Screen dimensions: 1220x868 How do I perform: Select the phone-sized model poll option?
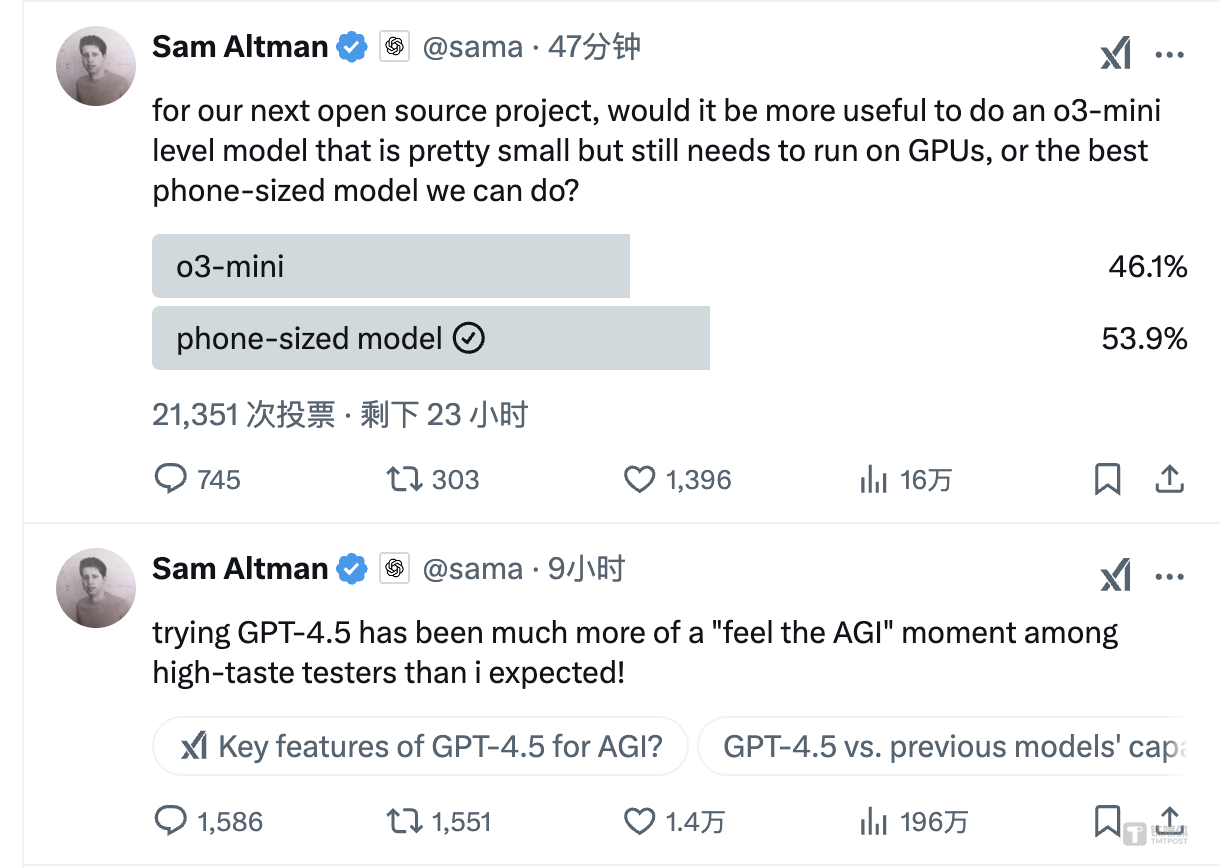430,338
